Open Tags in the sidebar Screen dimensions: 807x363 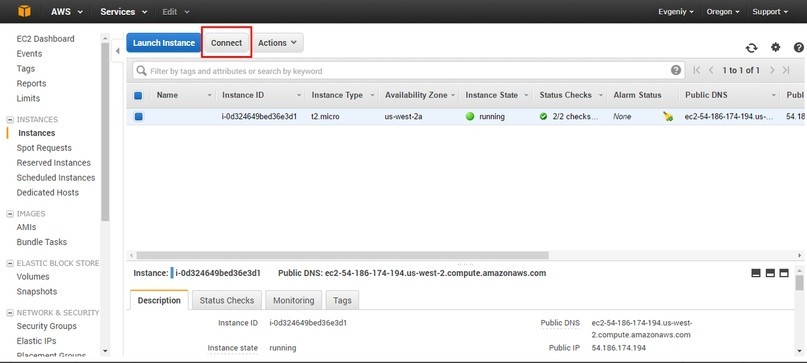pos(26,68)
